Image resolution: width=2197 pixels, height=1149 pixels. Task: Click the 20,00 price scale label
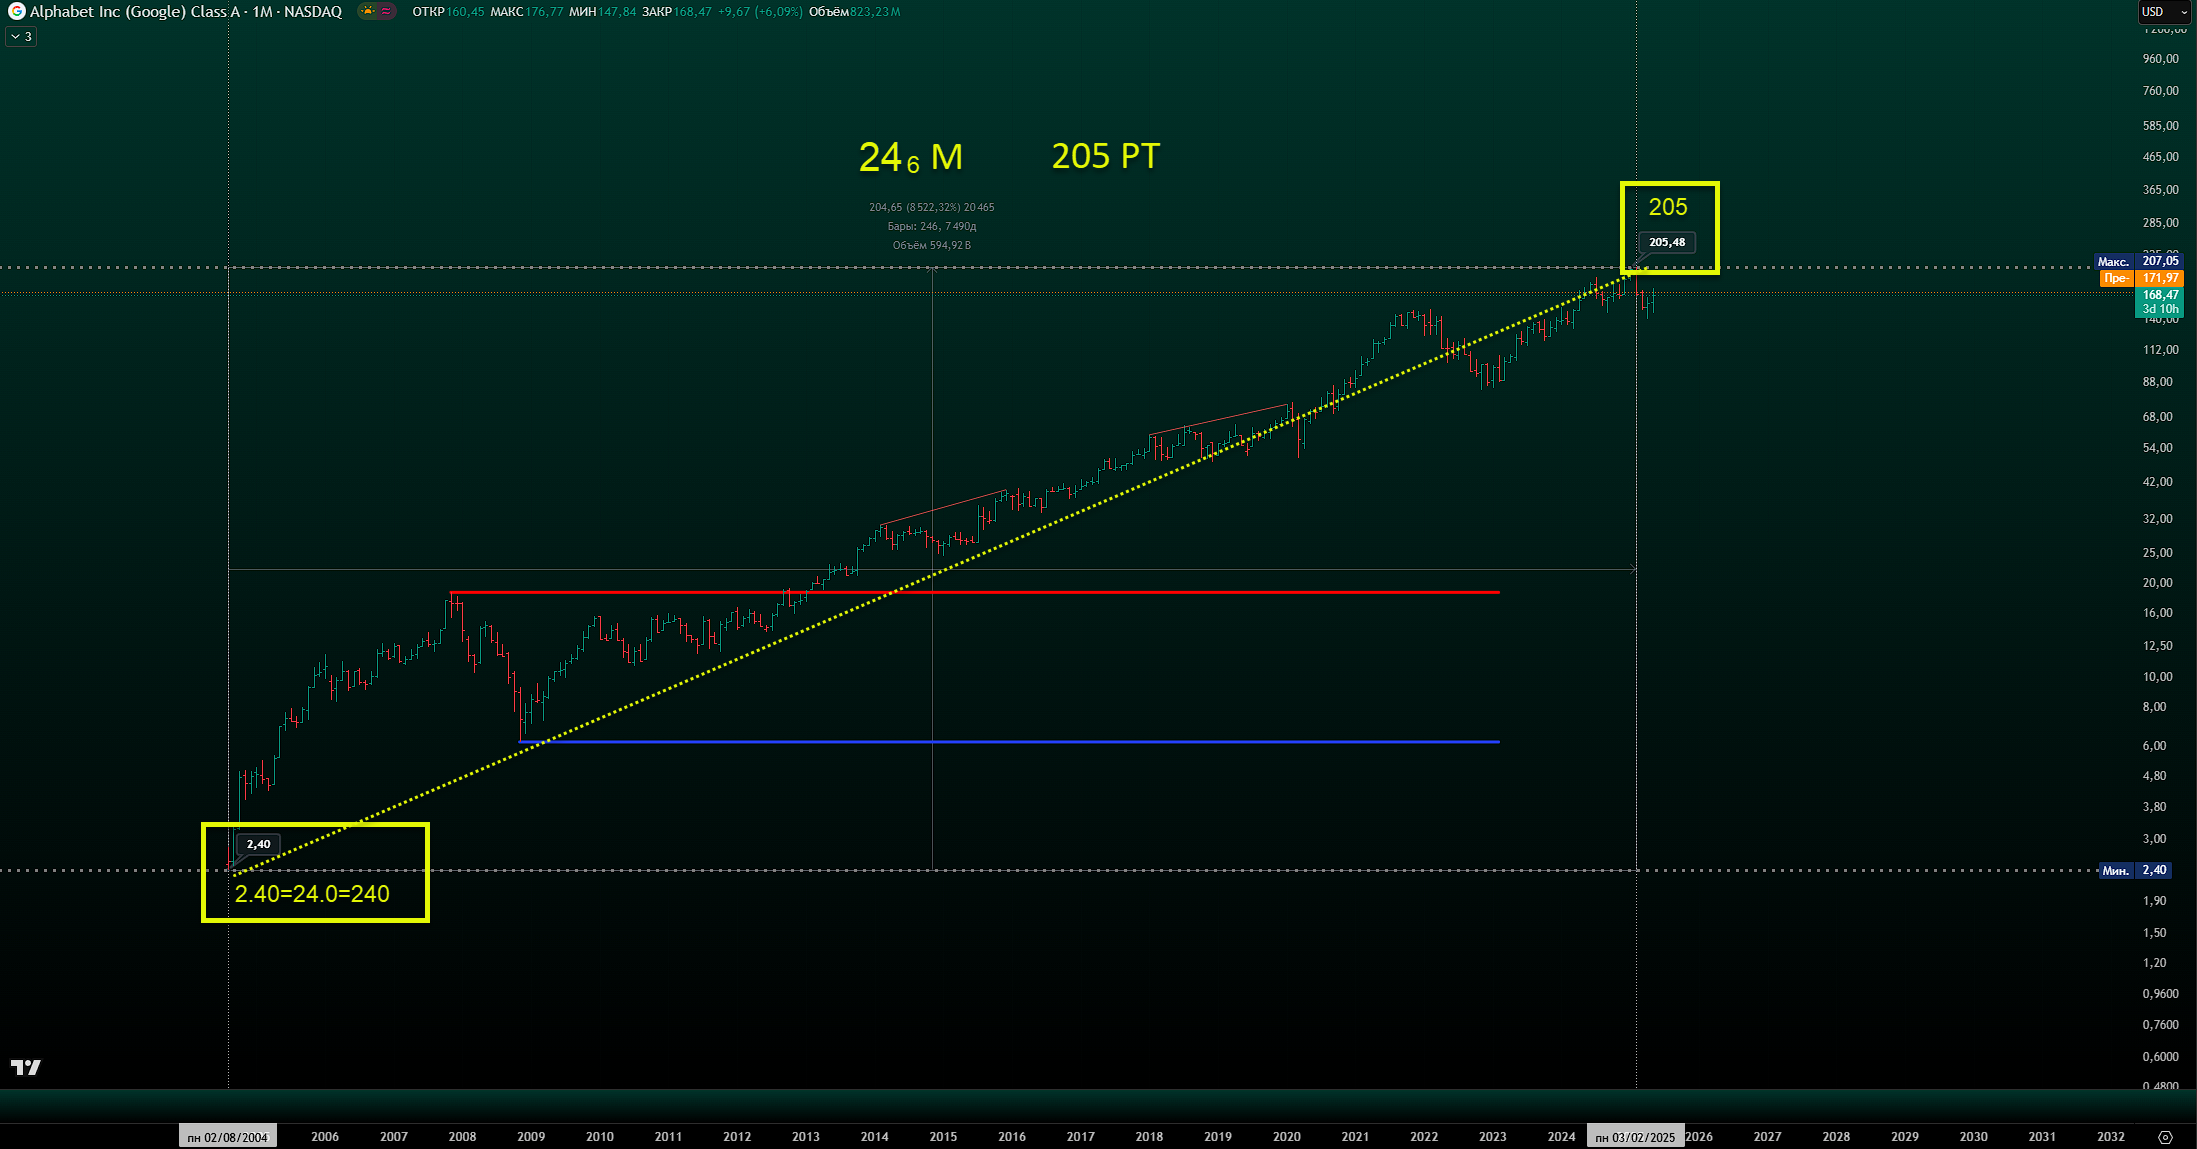point(2158,583)
